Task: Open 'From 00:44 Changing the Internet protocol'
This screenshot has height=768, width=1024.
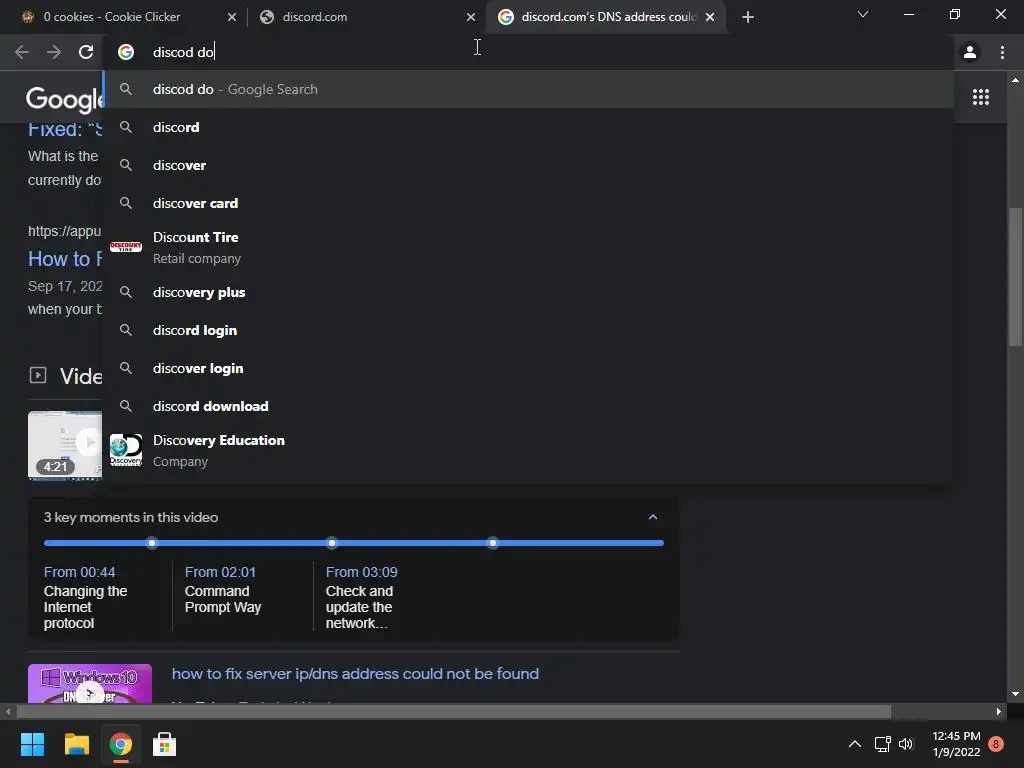Action: (x=86, y=597)
